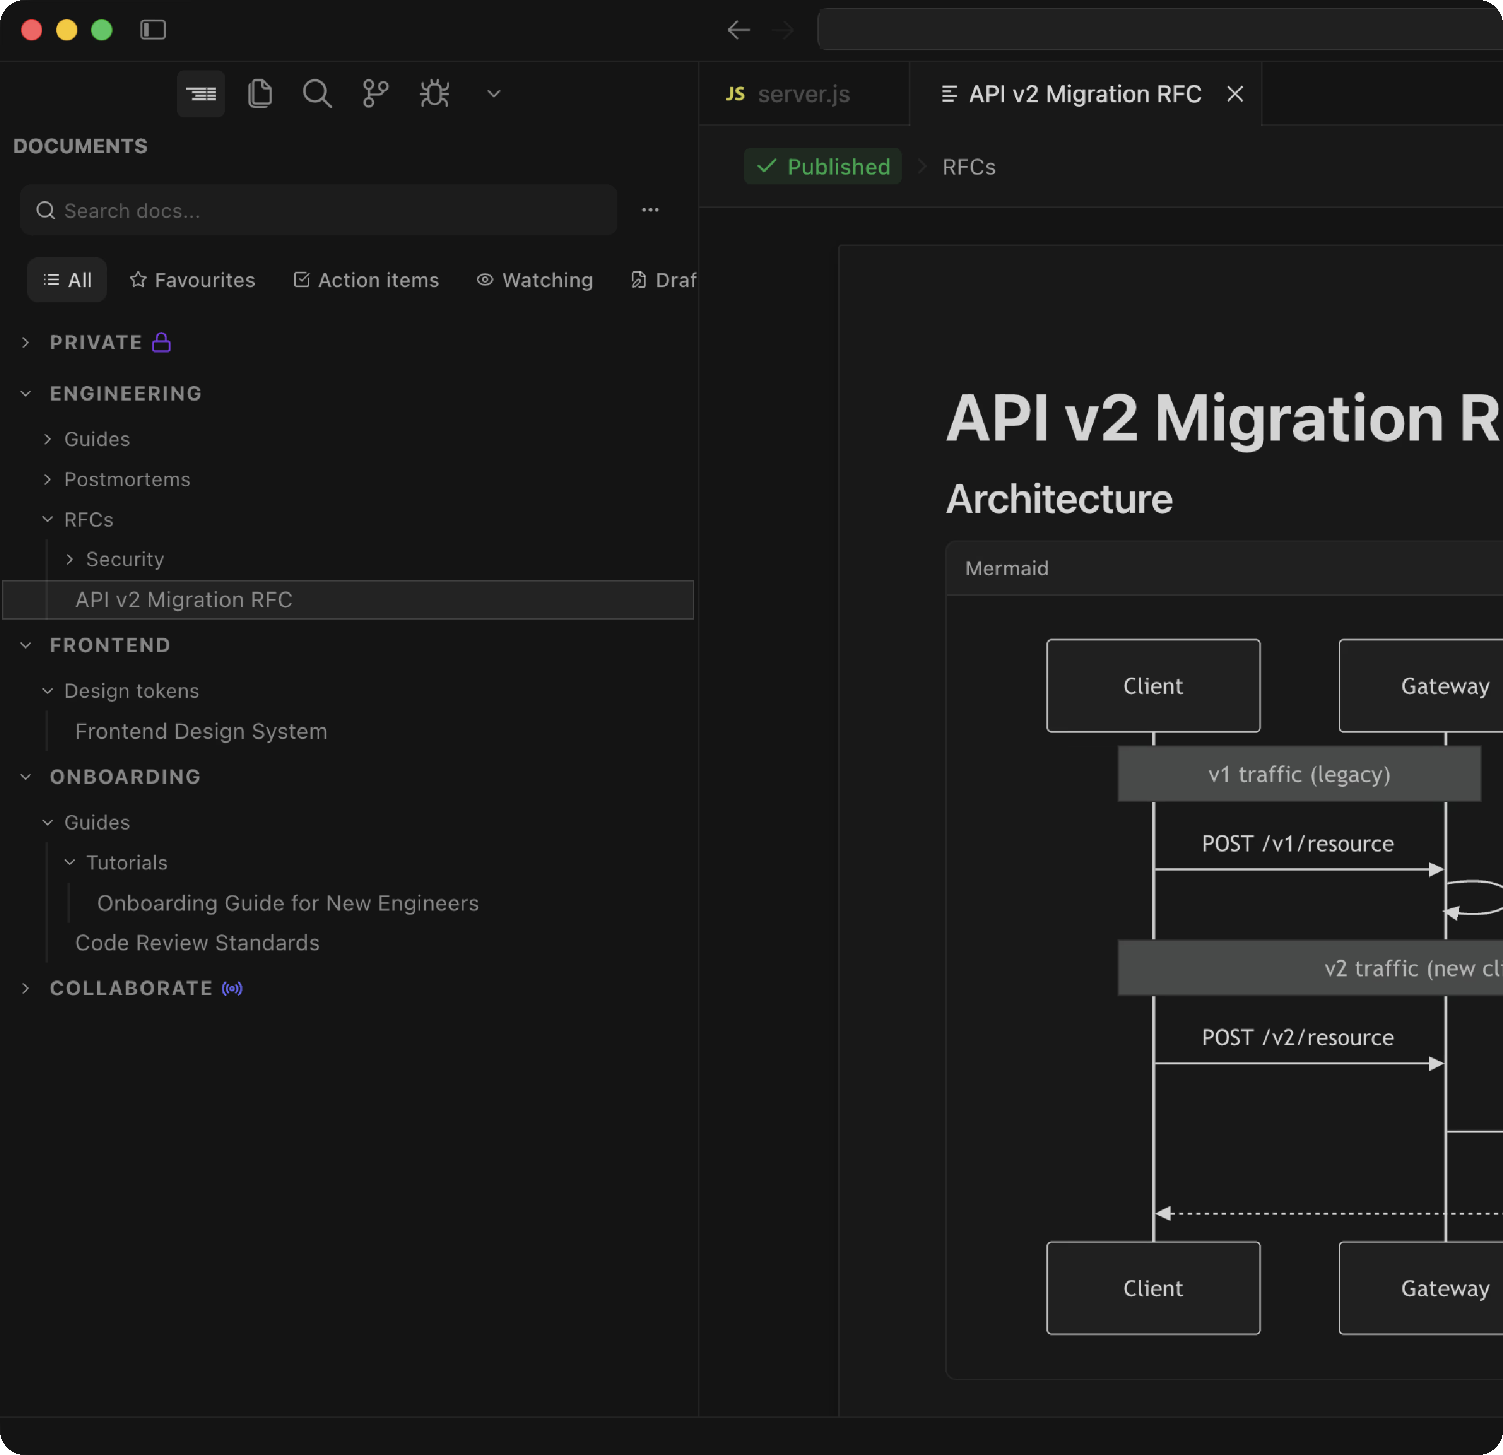
Task: Expand the Postmortems folder
Action: coord(48,480)
